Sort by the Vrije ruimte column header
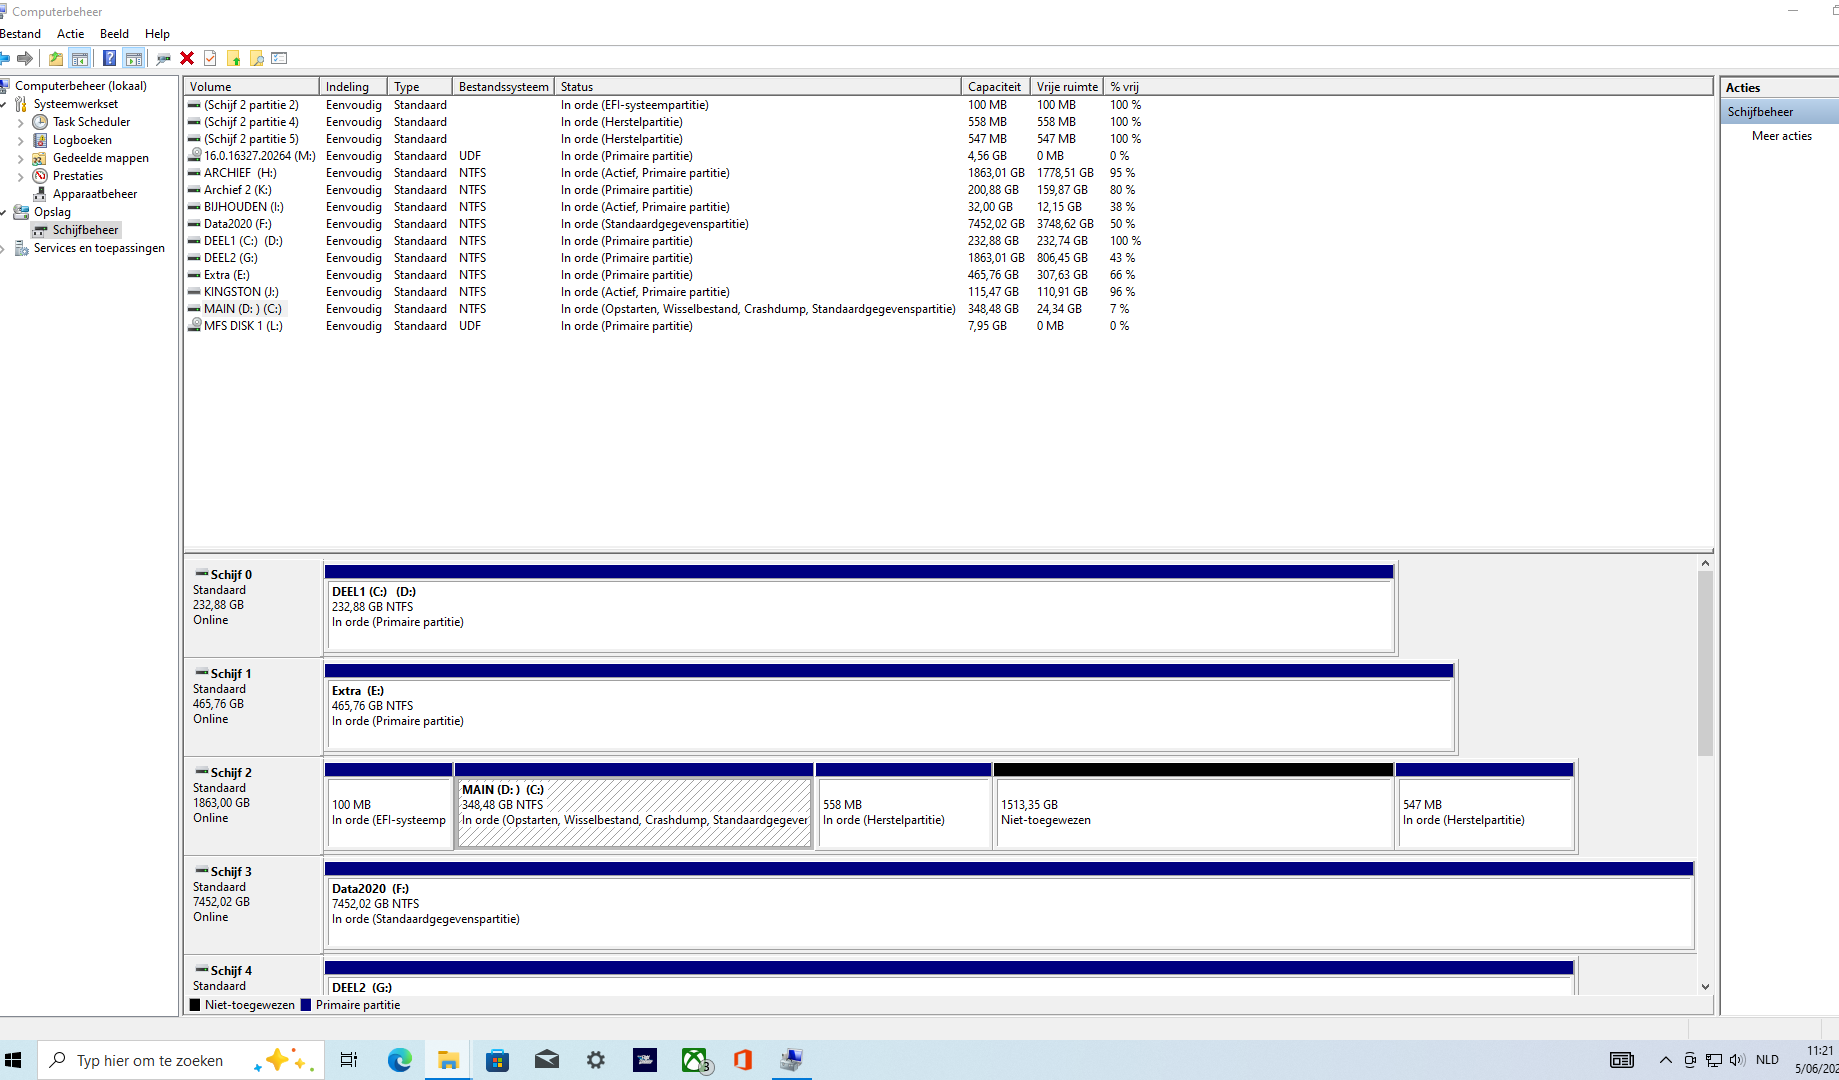Screen dimensions: 1839x1080 [x=1066, y=87]
